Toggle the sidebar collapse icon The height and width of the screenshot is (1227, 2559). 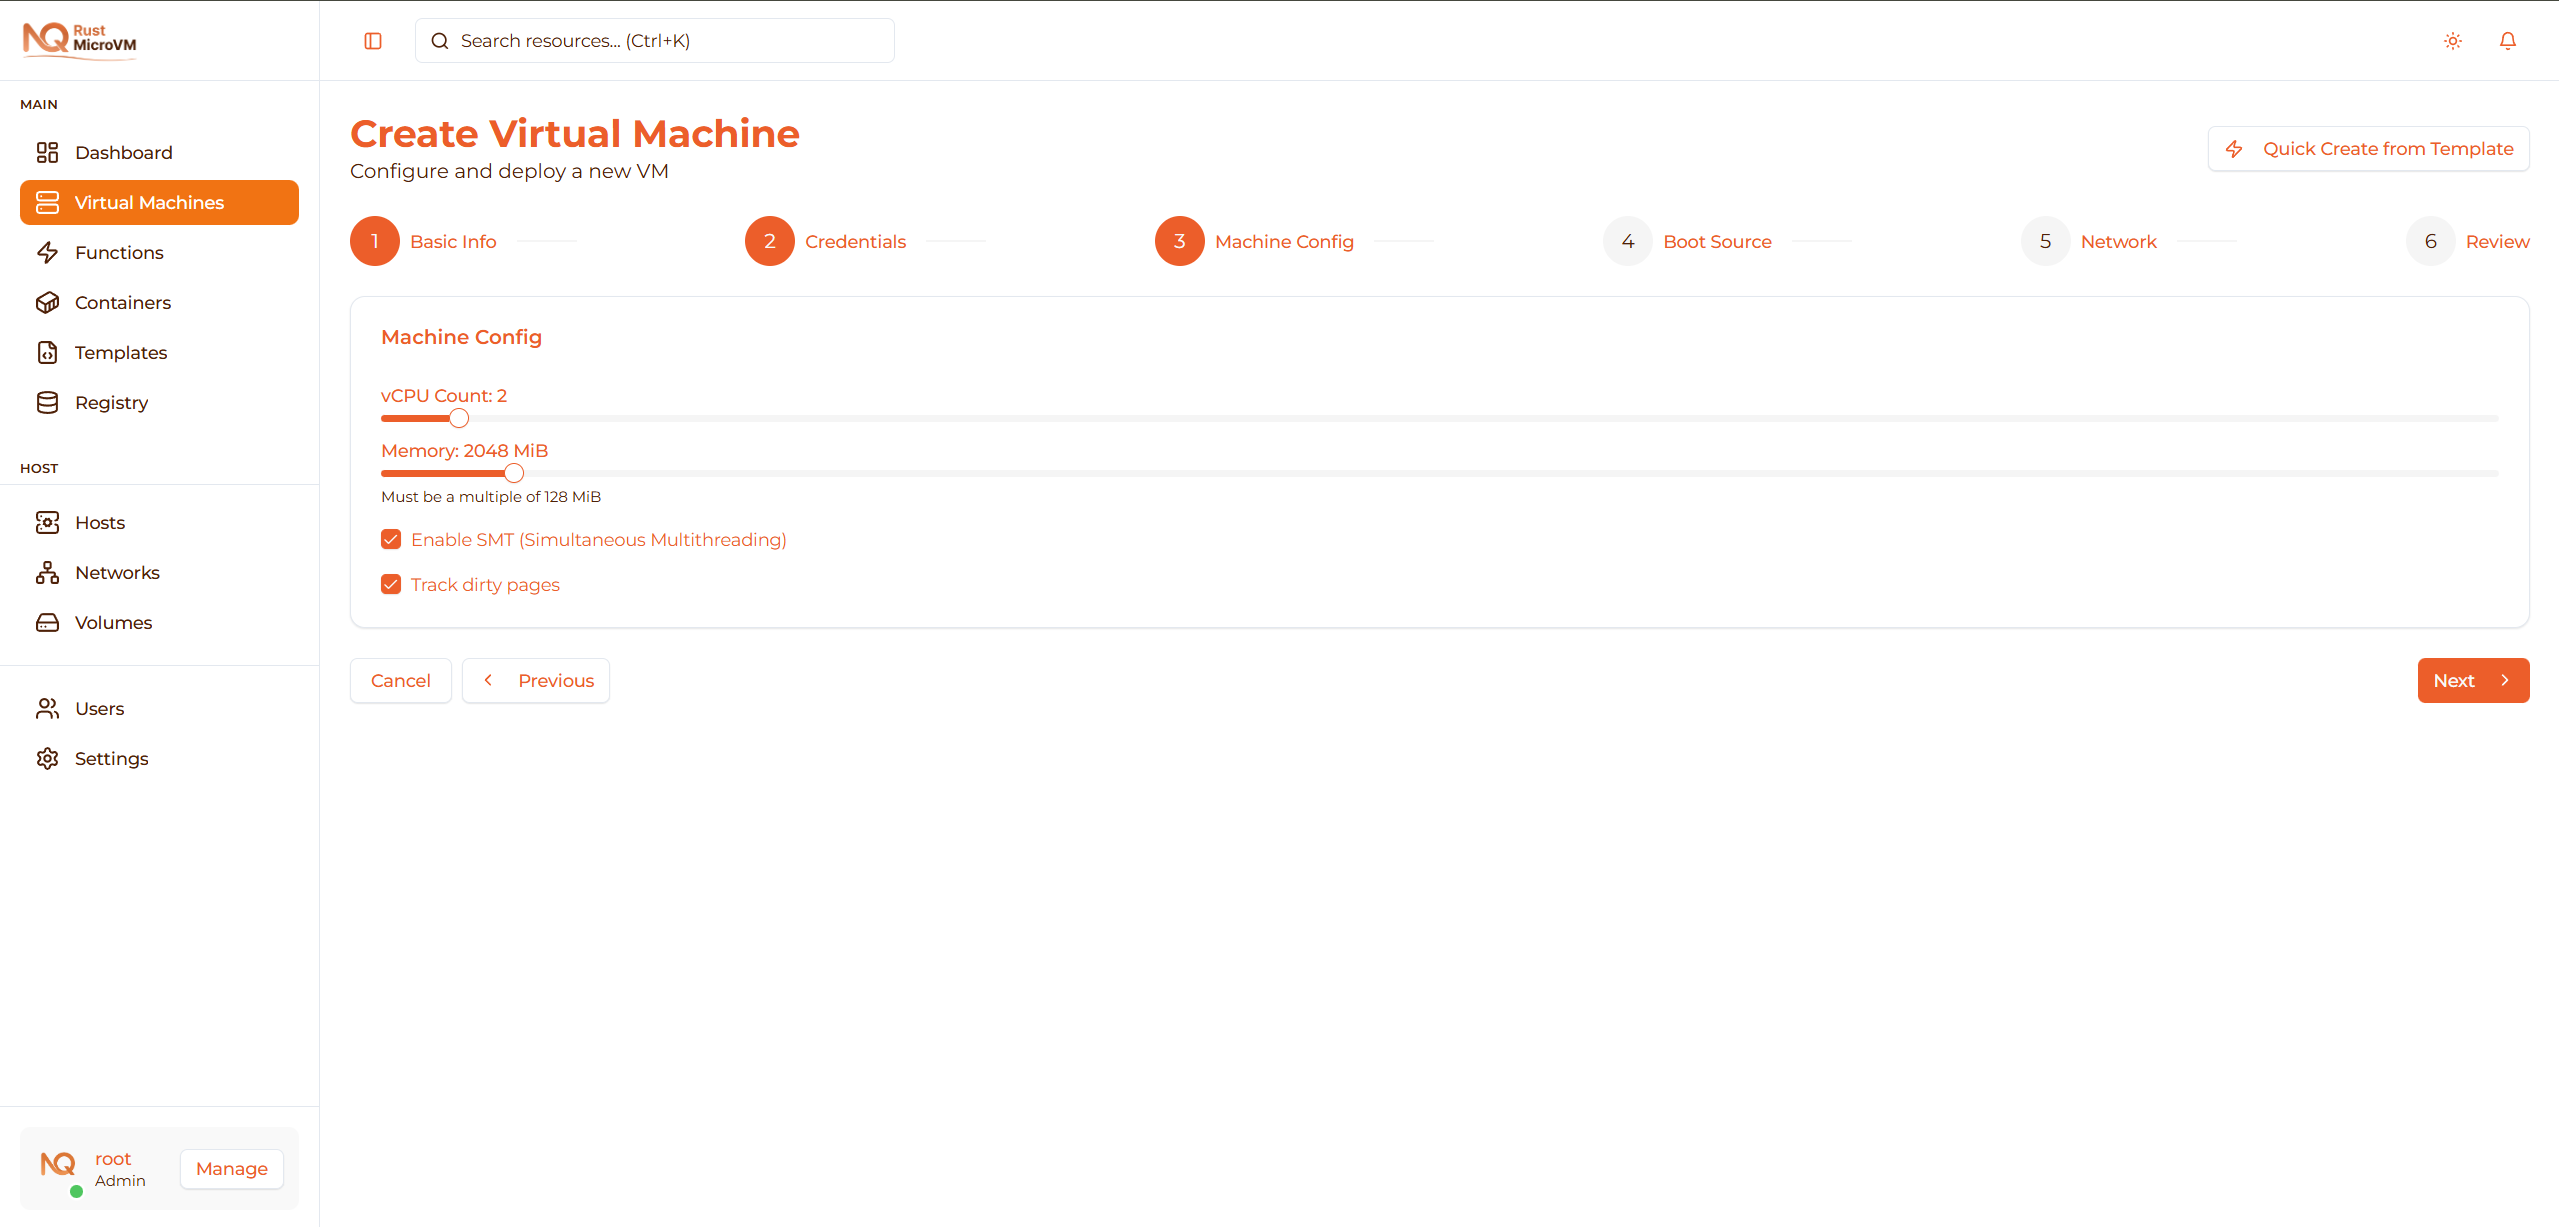click(373, 41)
